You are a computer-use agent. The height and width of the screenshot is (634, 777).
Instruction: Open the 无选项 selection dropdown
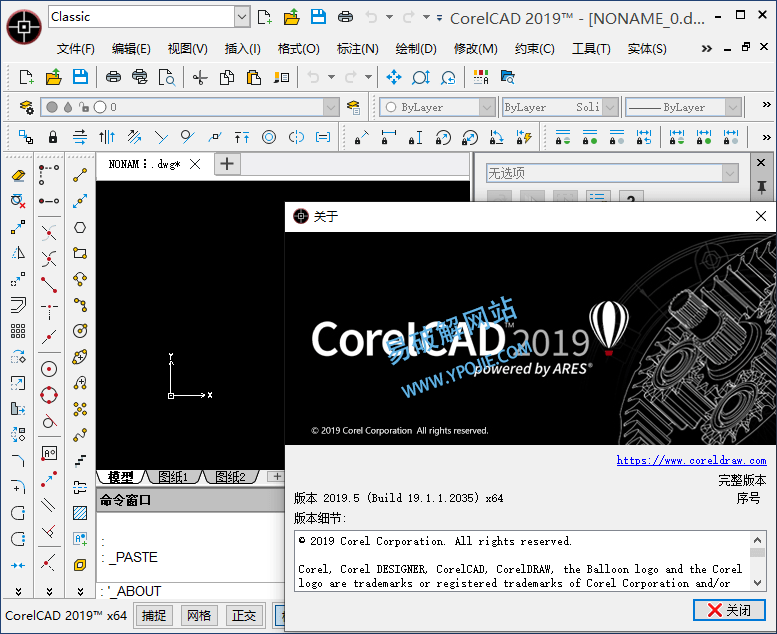pos(731,173)
